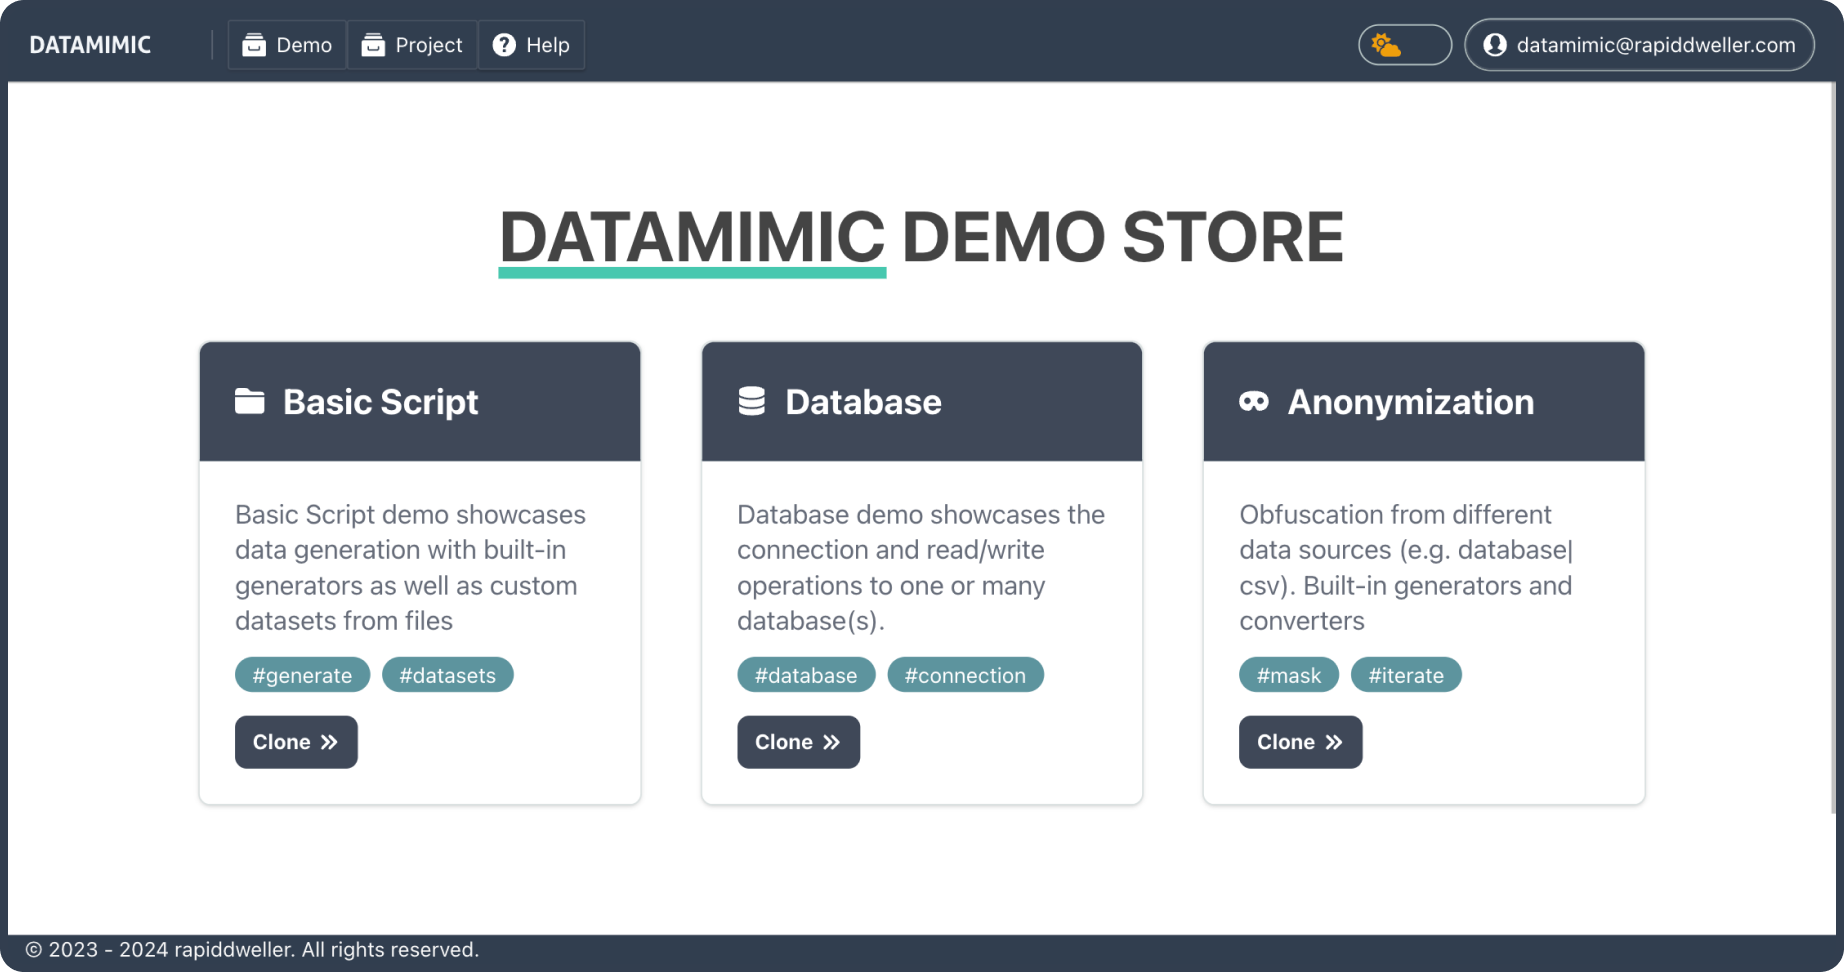Open the Project menu
The height and width of the screenshot is (972, 1844).
click(412, 44)
